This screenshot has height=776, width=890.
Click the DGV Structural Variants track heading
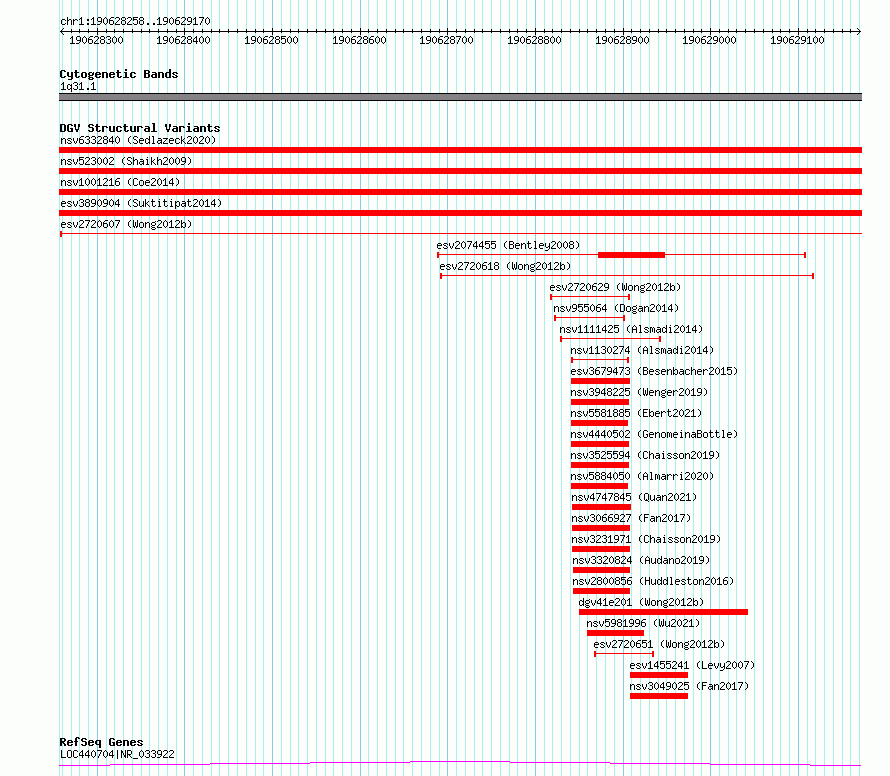(x=140, y=128)
